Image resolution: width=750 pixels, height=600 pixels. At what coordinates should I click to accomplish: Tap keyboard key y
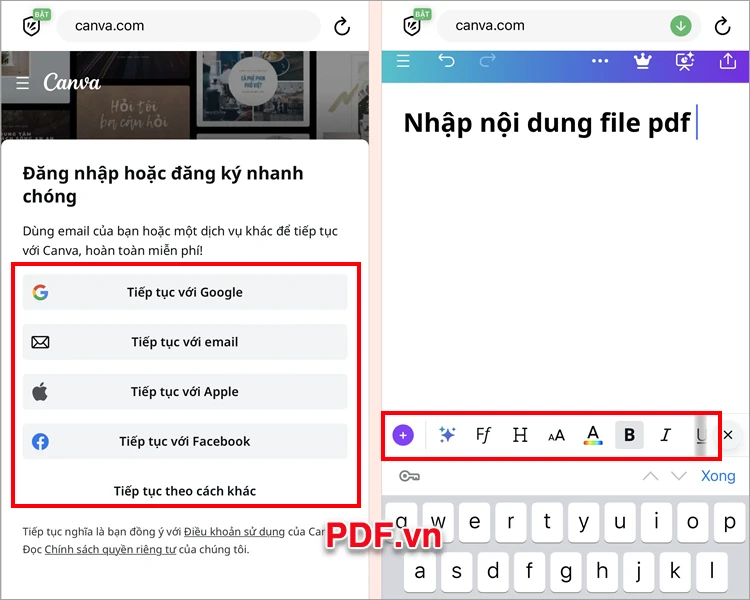pyautogui.click(x=584, y=522)
